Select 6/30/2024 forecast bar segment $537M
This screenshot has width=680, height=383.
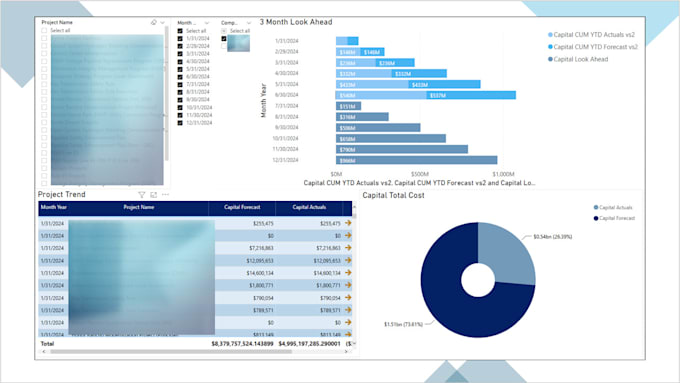coord(471,95)
